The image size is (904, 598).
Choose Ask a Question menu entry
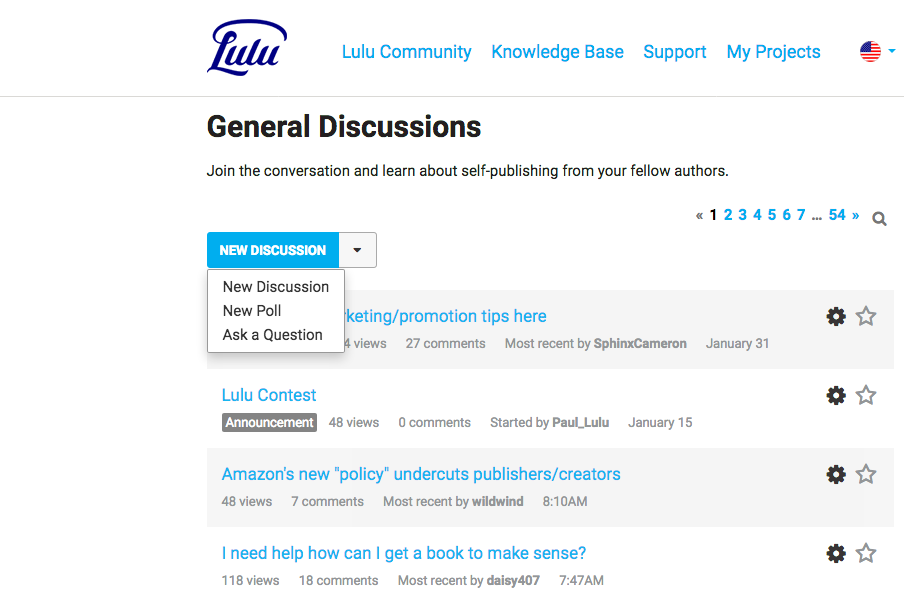(272, 335)
